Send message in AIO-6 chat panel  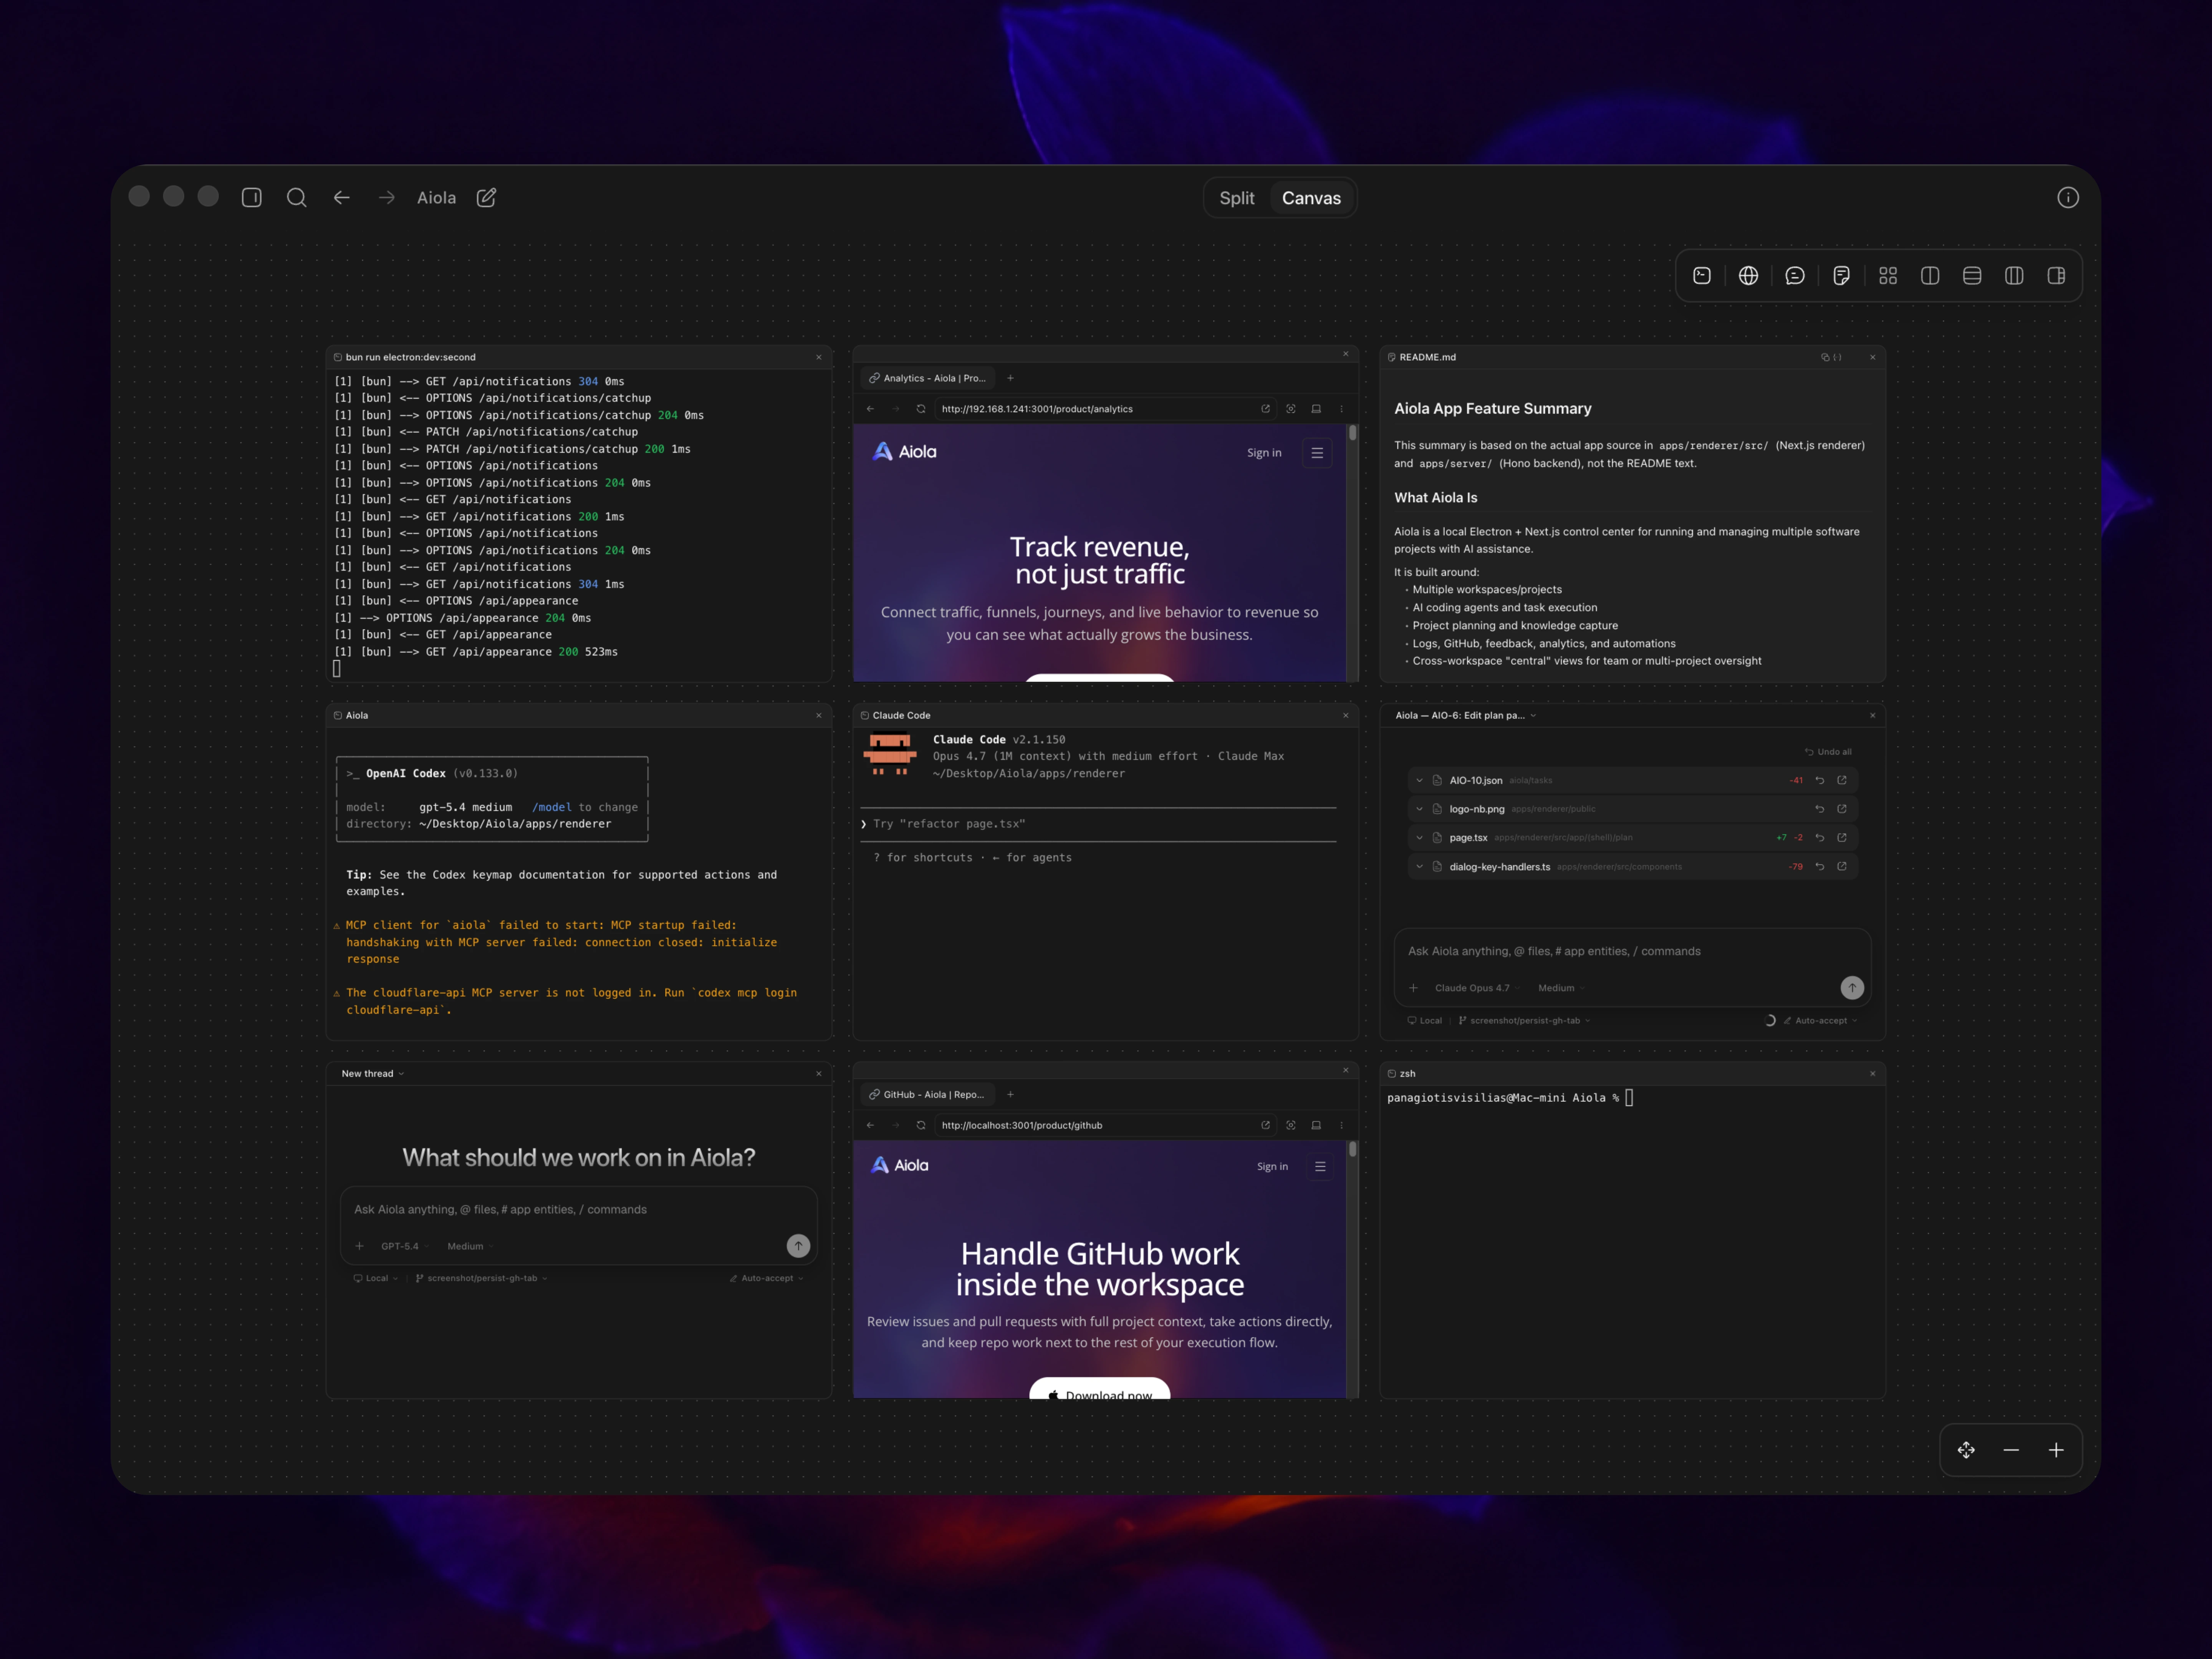pyautogui.click(x=1852, y=988)
